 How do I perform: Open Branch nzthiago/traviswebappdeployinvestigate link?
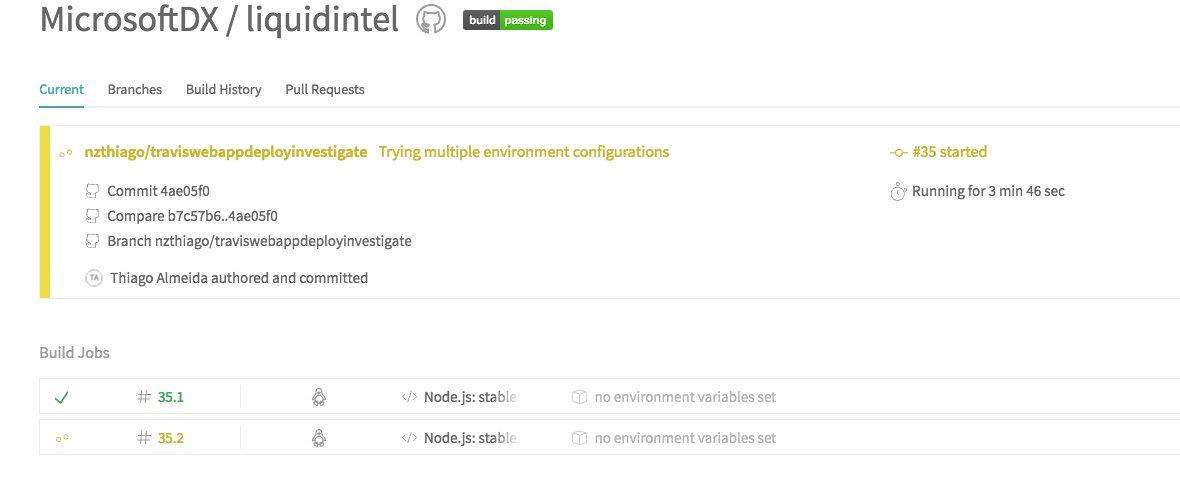[260, 241]
